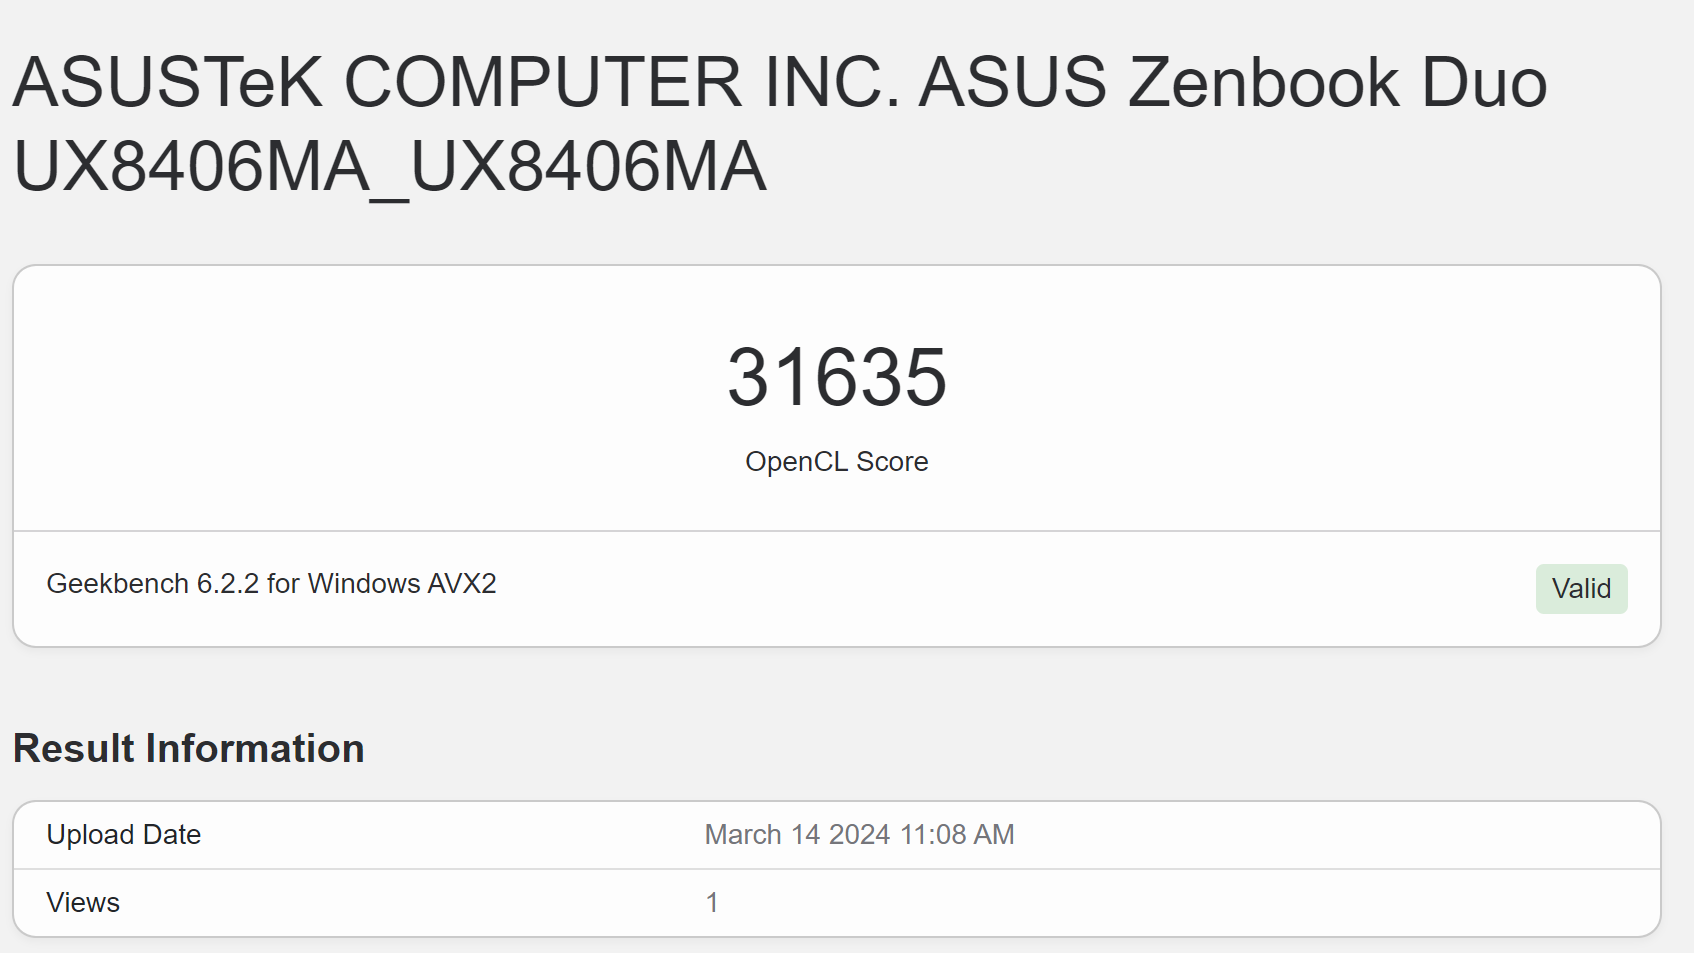Click the ASUSTeK COMPUTER INC. text in title
Image resolution: width=1694 pixels, height=953 pixels.
pos(457,82)
